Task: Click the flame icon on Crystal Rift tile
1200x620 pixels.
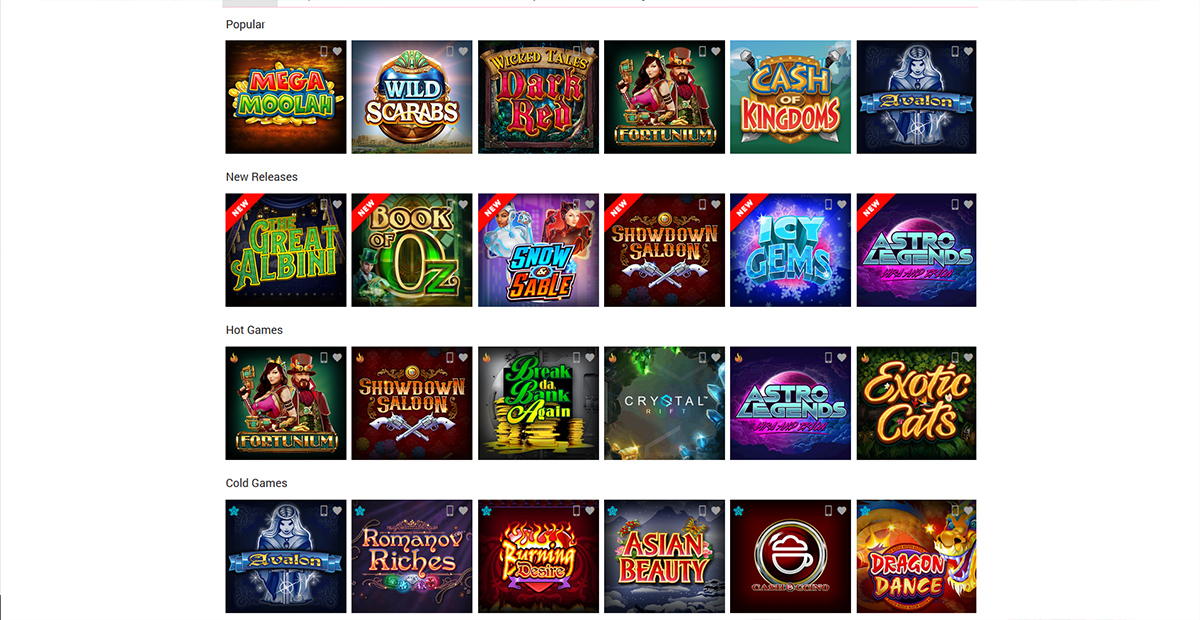Action: pyautogui.click(x=612, y=357)
